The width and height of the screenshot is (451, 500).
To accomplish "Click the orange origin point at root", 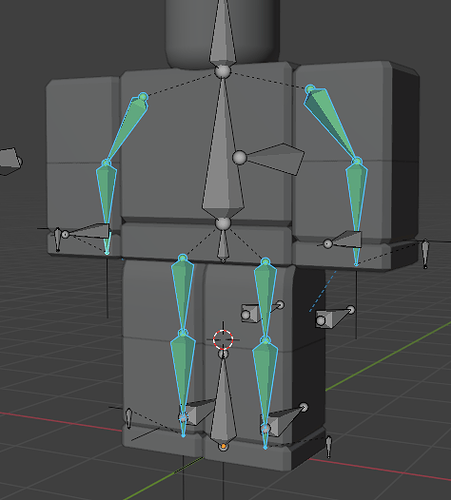I will click(x=223, y=446).
